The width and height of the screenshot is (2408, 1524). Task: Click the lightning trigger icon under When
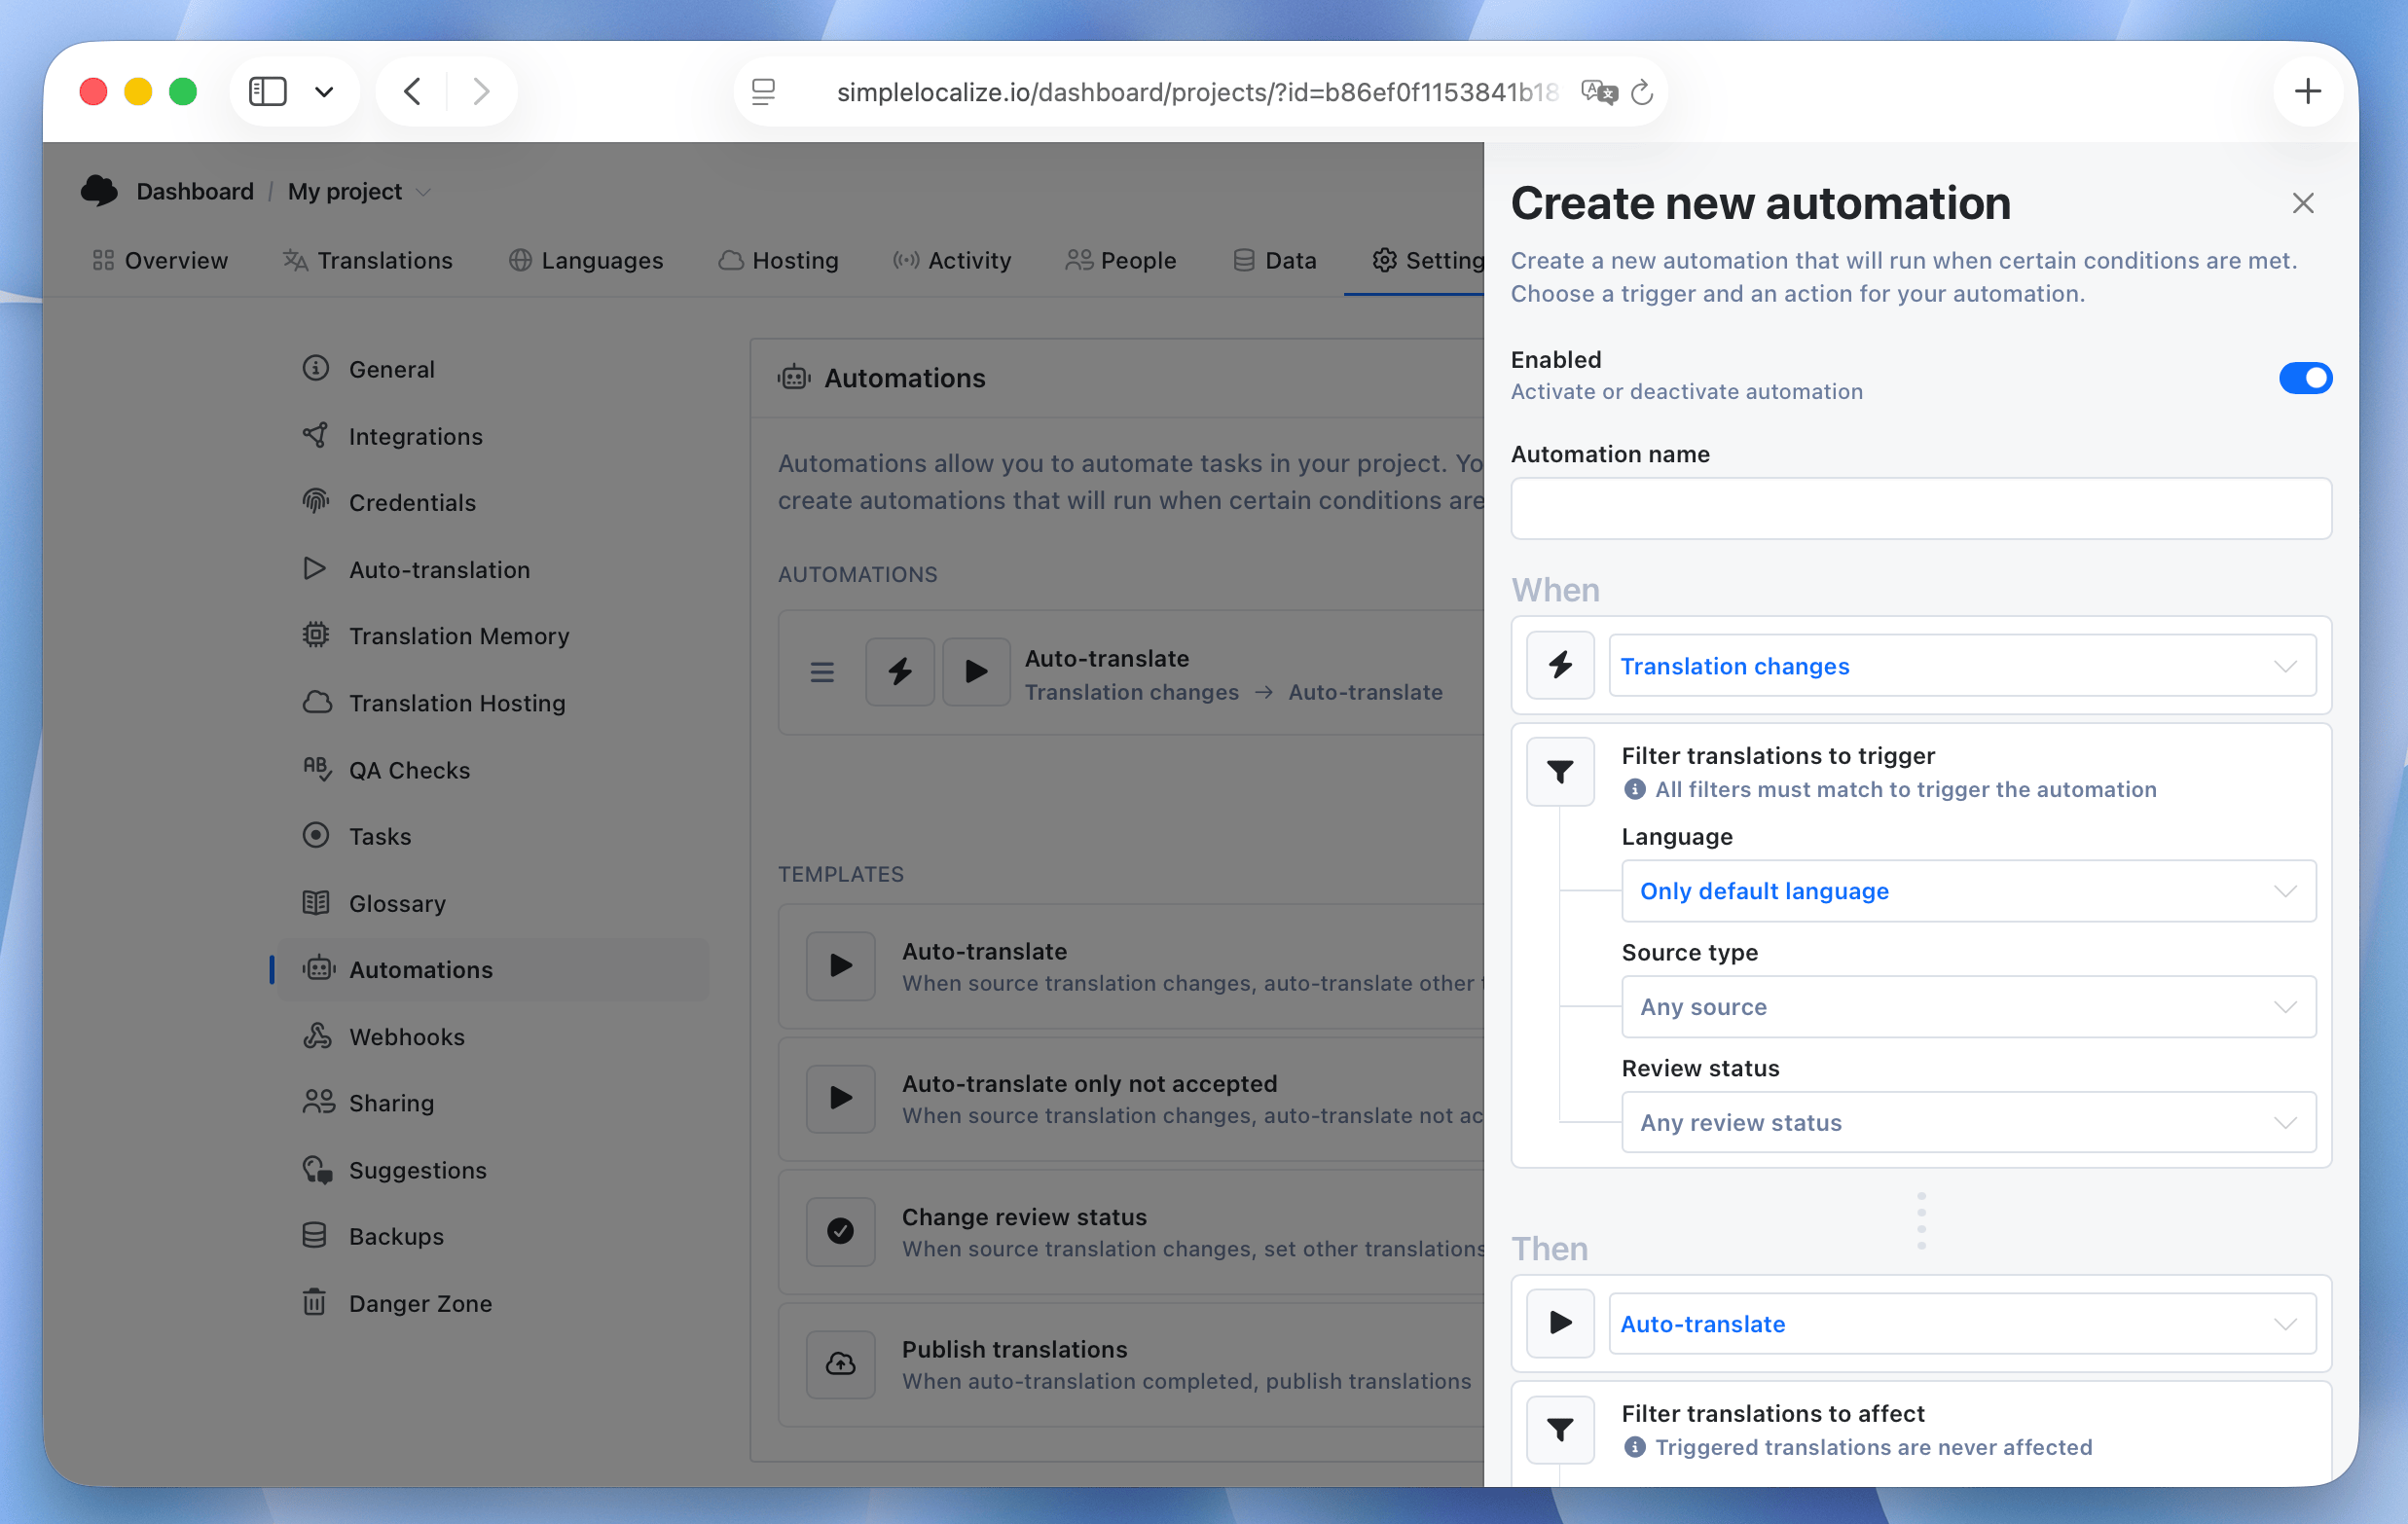(1559, 665)
